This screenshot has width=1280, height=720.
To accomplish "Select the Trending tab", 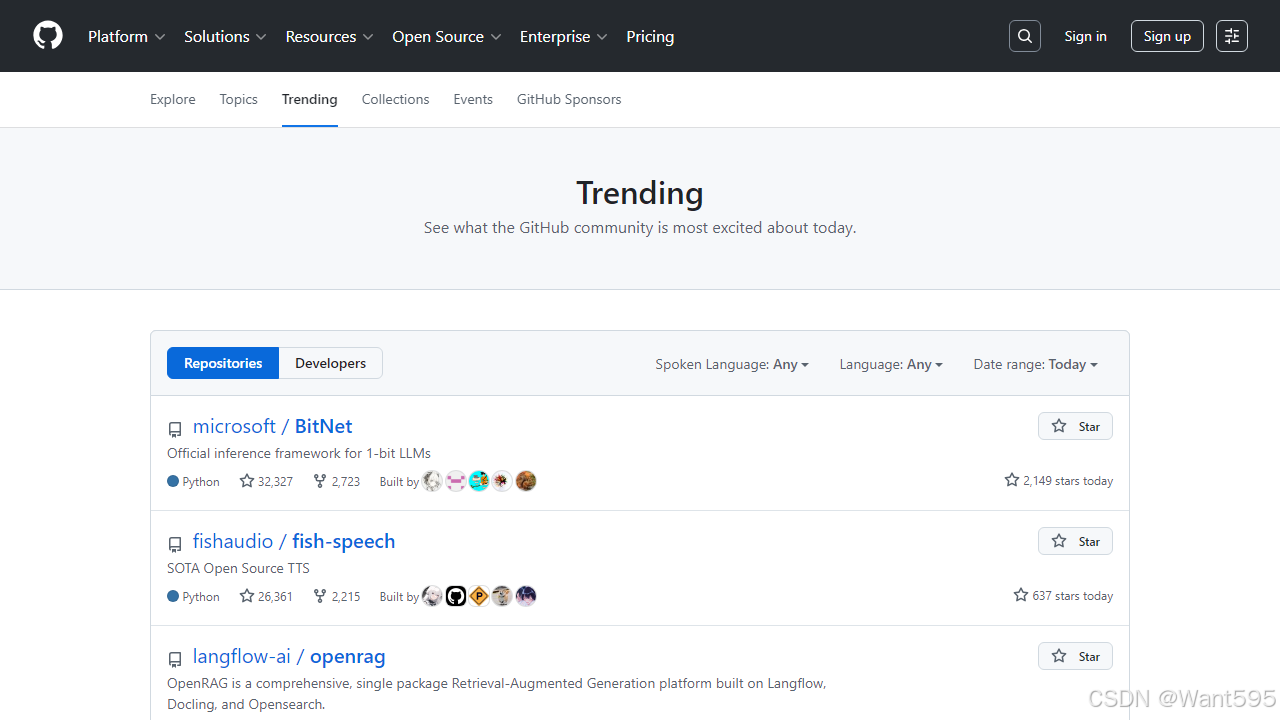I will click(x=310, y=99).
